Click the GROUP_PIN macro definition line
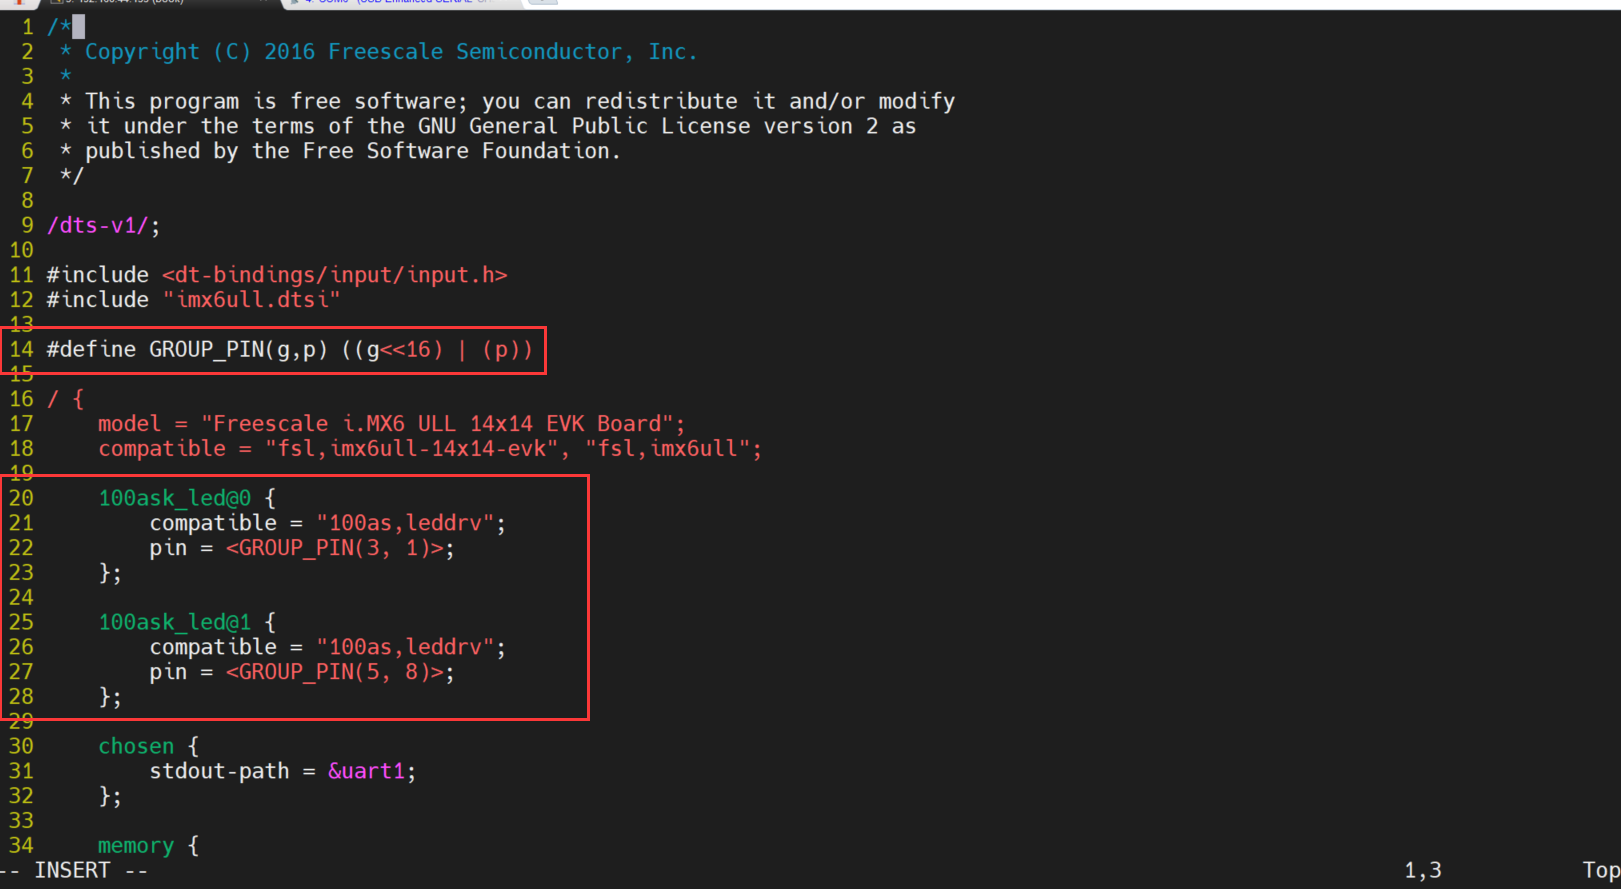The image size is (1621, 889). pos(290,350)
